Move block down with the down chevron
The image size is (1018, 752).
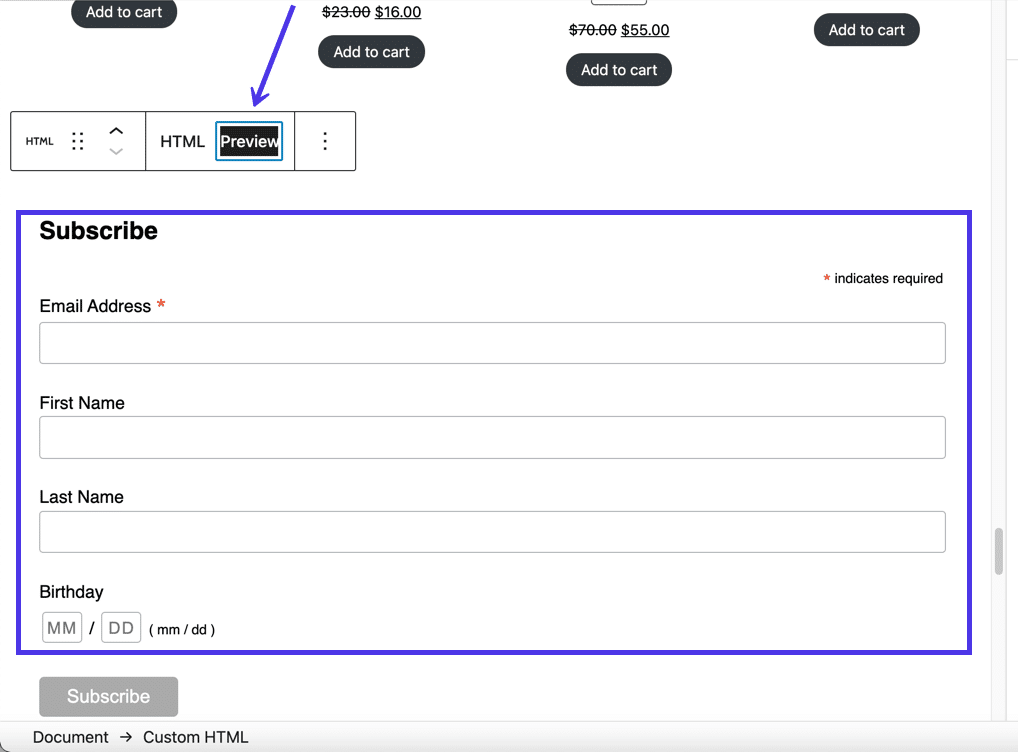[116, 152]
